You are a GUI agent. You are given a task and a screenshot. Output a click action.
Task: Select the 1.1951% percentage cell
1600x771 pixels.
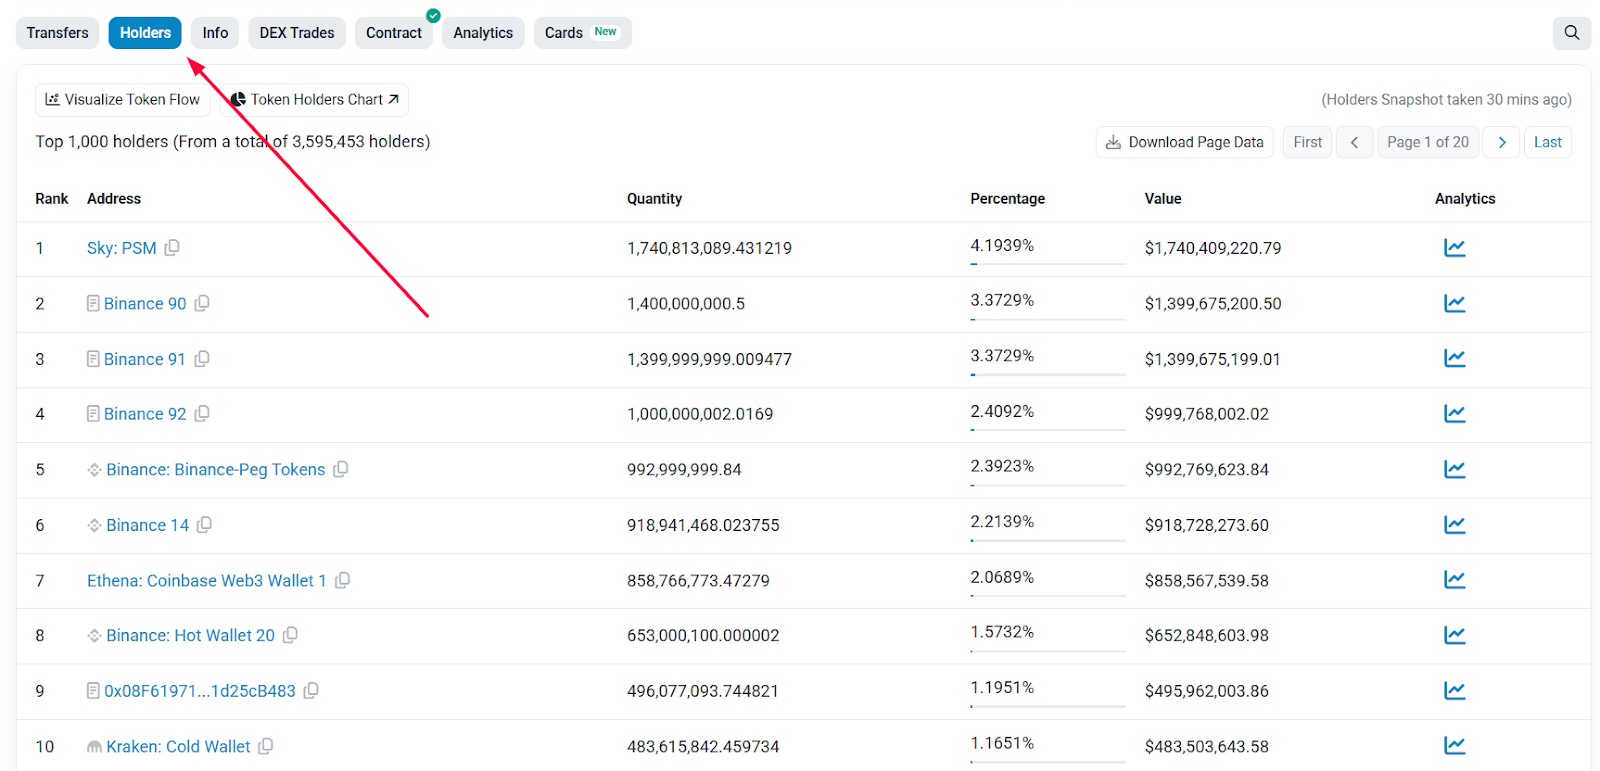tap(1002, 687)
